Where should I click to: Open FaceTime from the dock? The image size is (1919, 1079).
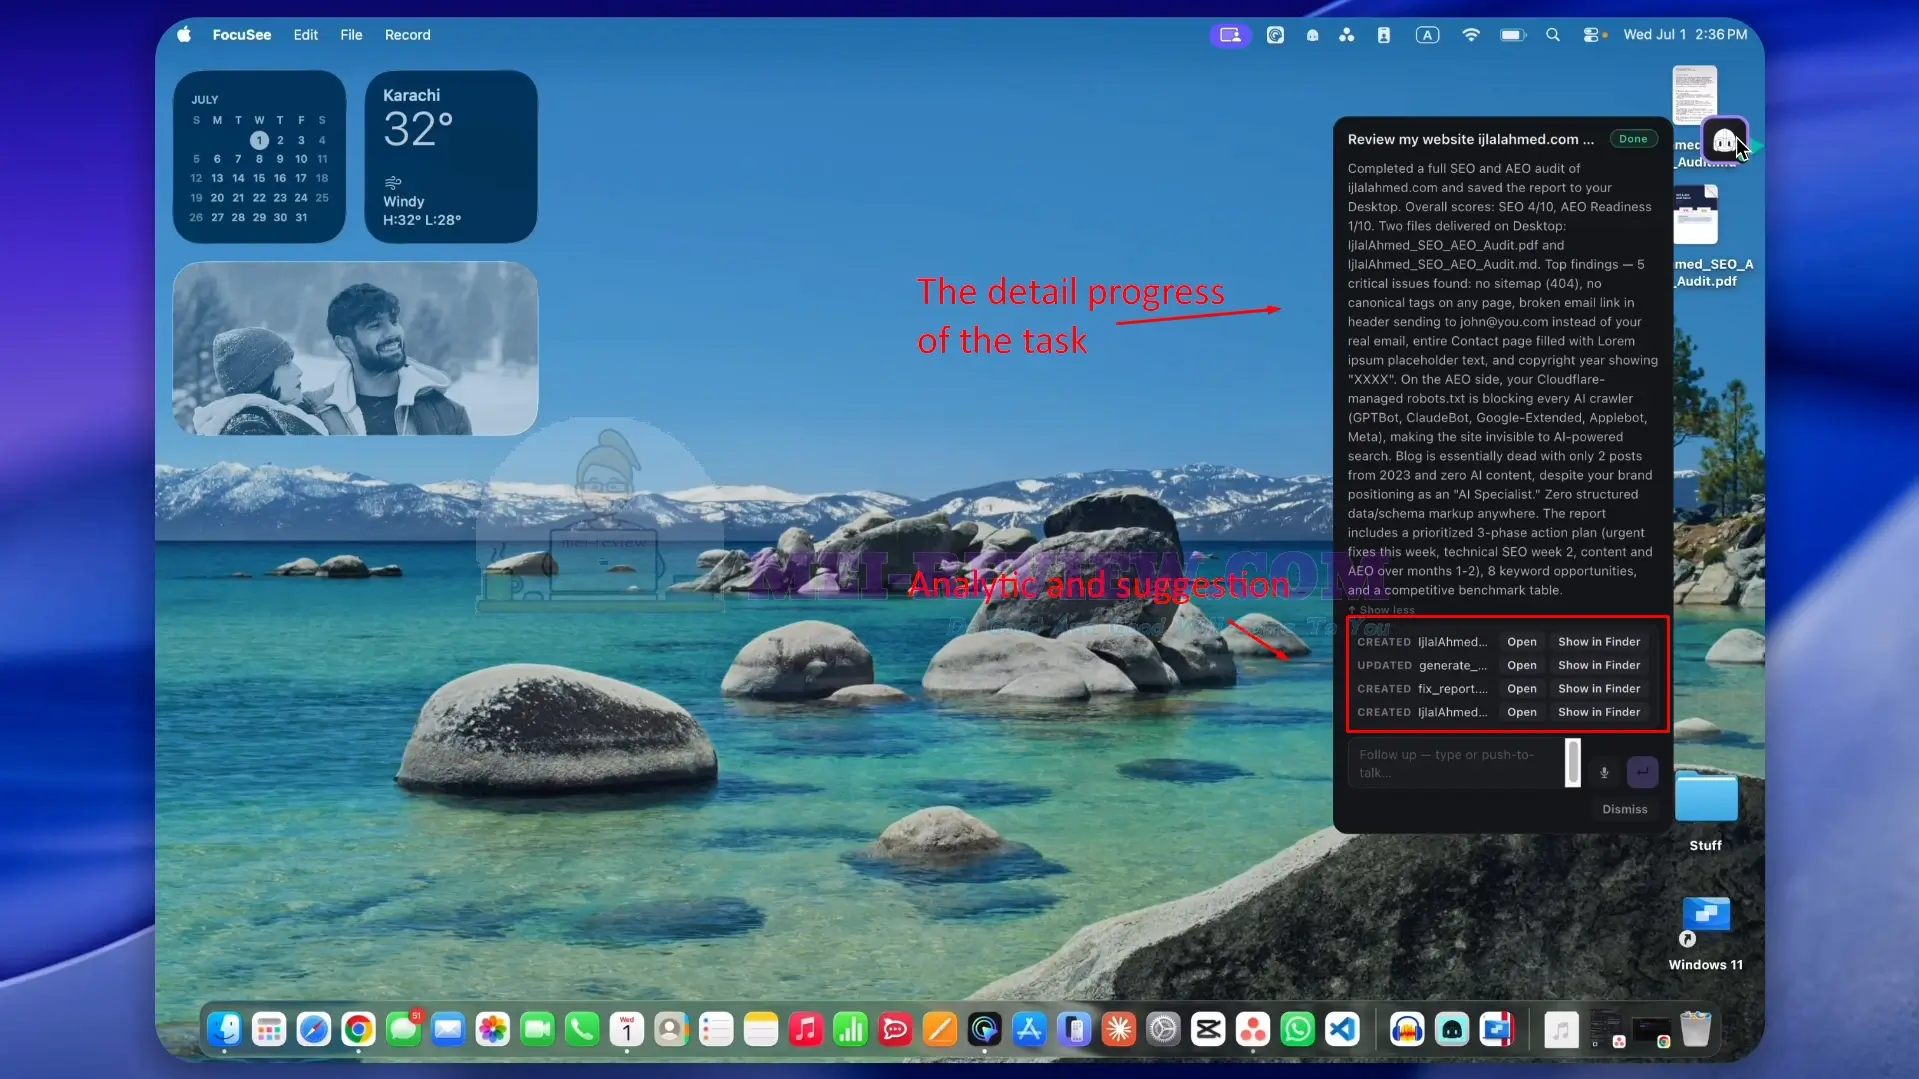(537, 1029)
